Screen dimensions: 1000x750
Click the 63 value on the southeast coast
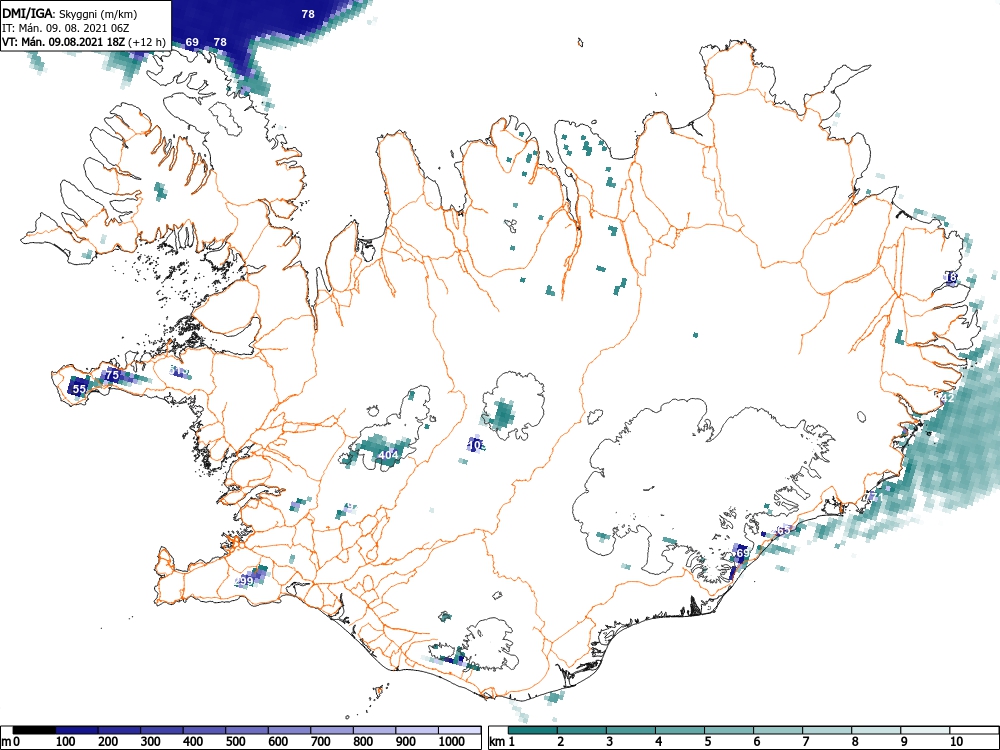[784, 530]
